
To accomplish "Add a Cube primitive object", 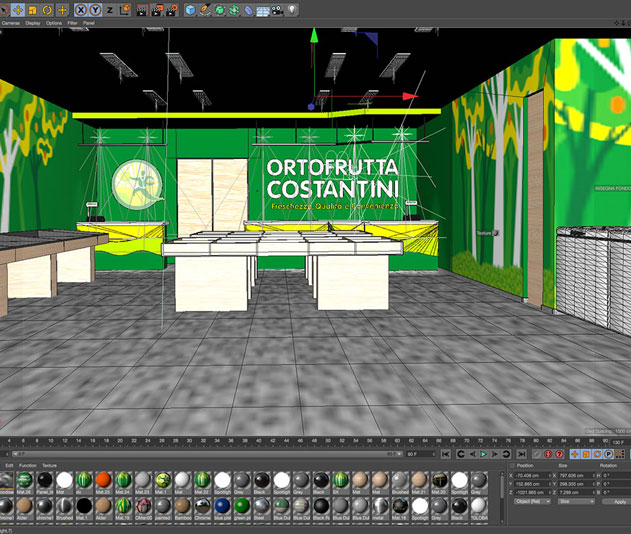I will click(x=190, y=10).
